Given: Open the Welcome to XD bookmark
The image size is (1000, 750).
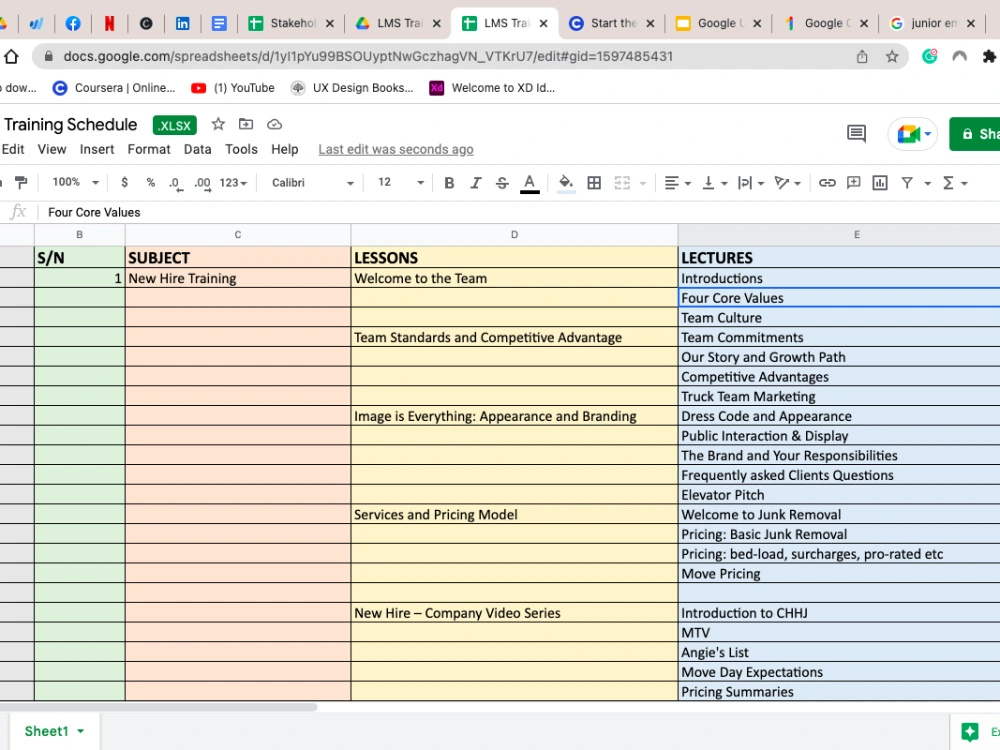Looking at the screenshot, I should [x=492, y=88].
